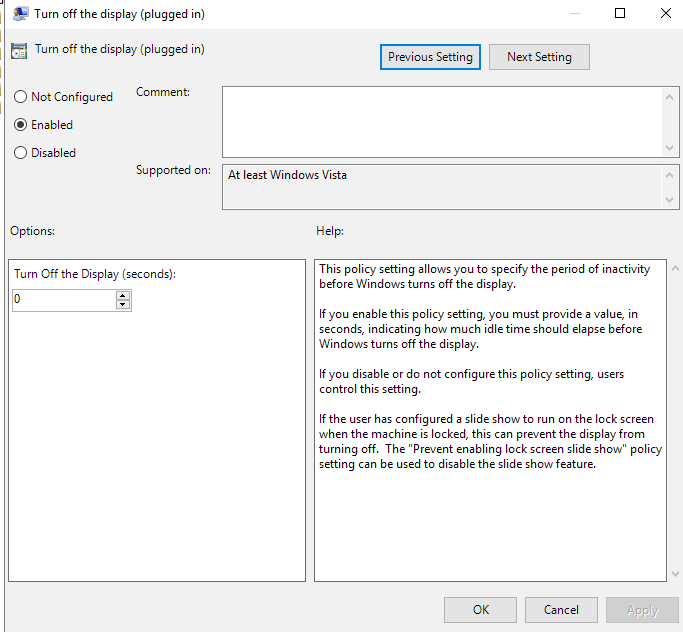Image resolution: width=683 pixels, height=632 pixels.
Task: Click the Comment box scroll up arrow
Action: (x=669, y=97)
